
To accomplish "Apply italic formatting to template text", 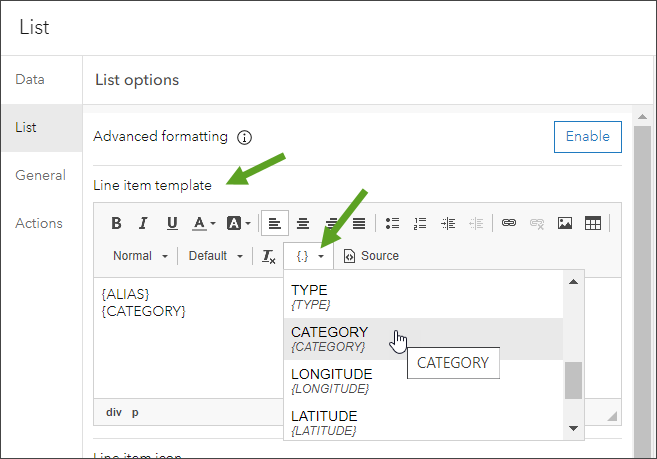I will (x=143, y=223).
